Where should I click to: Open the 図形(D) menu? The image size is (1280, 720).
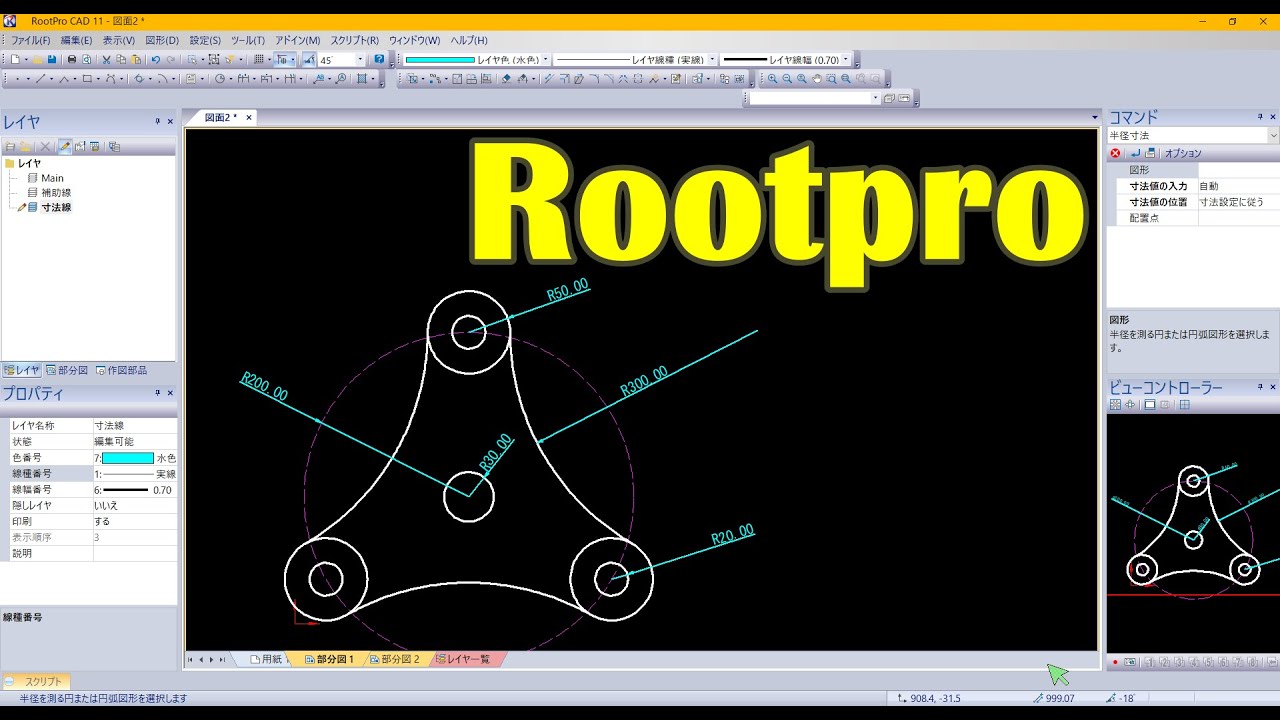click(x=162, y=40)
